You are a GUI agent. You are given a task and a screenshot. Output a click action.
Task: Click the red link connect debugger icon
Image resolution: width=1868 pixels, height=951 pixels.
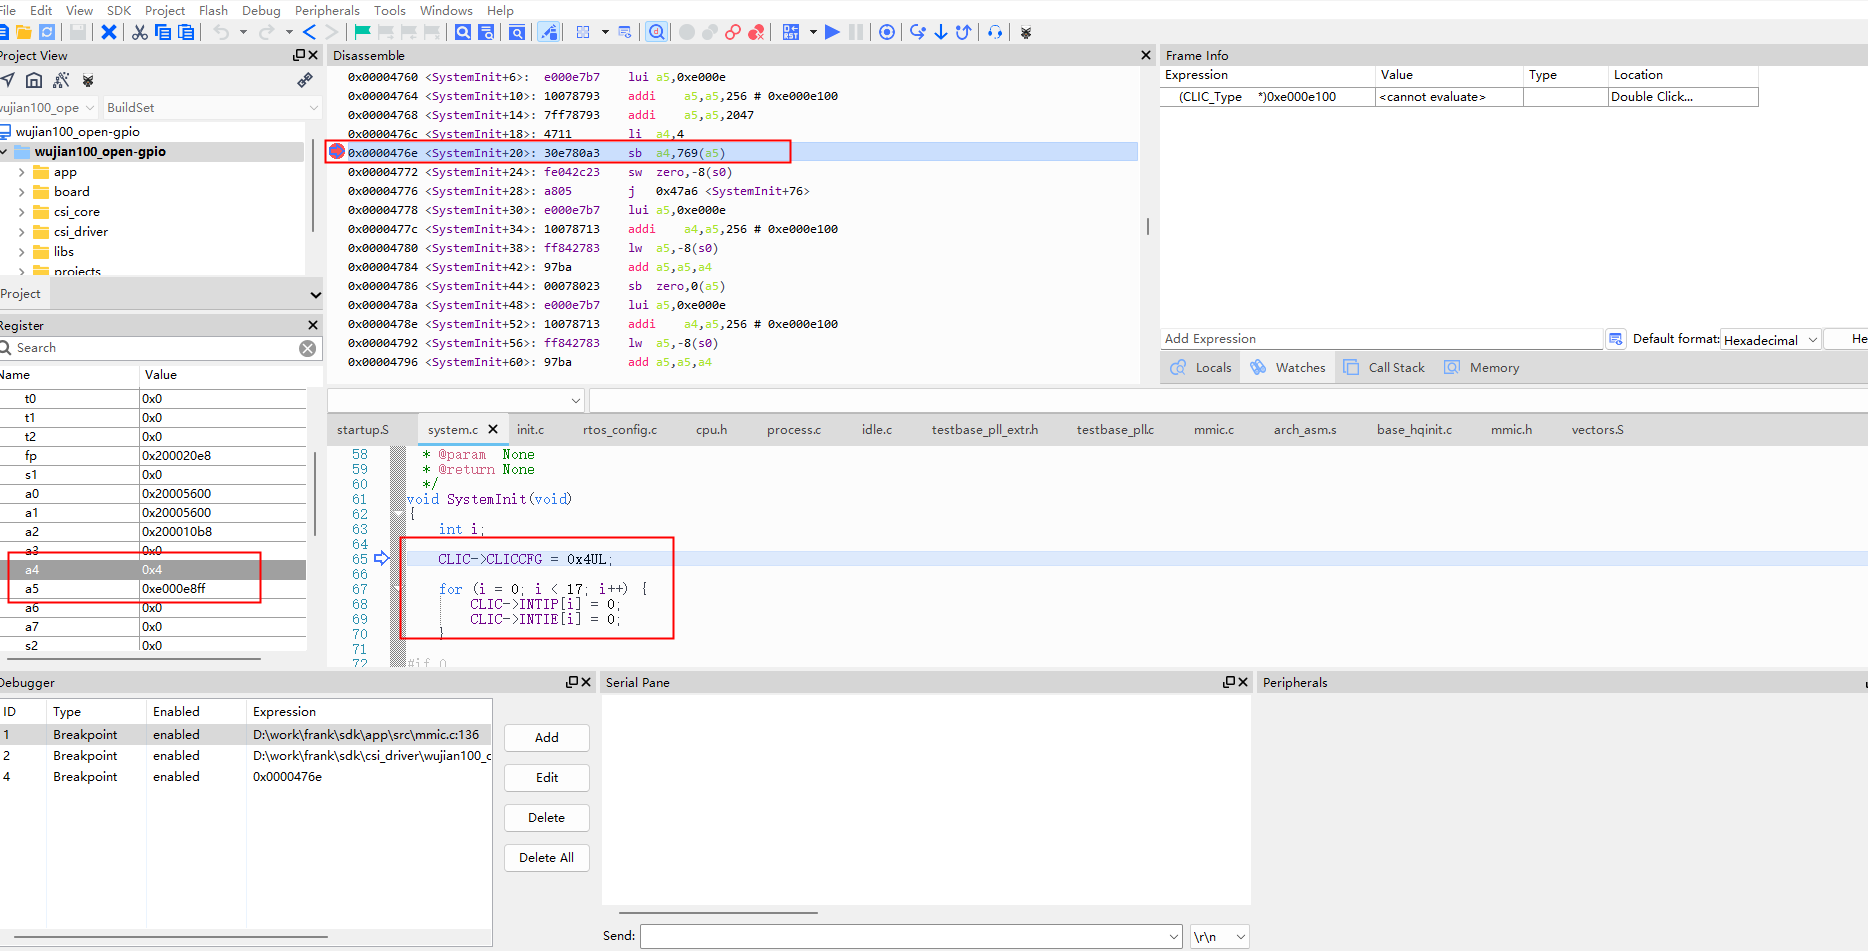pyautogui.click(x=733, y=32)
